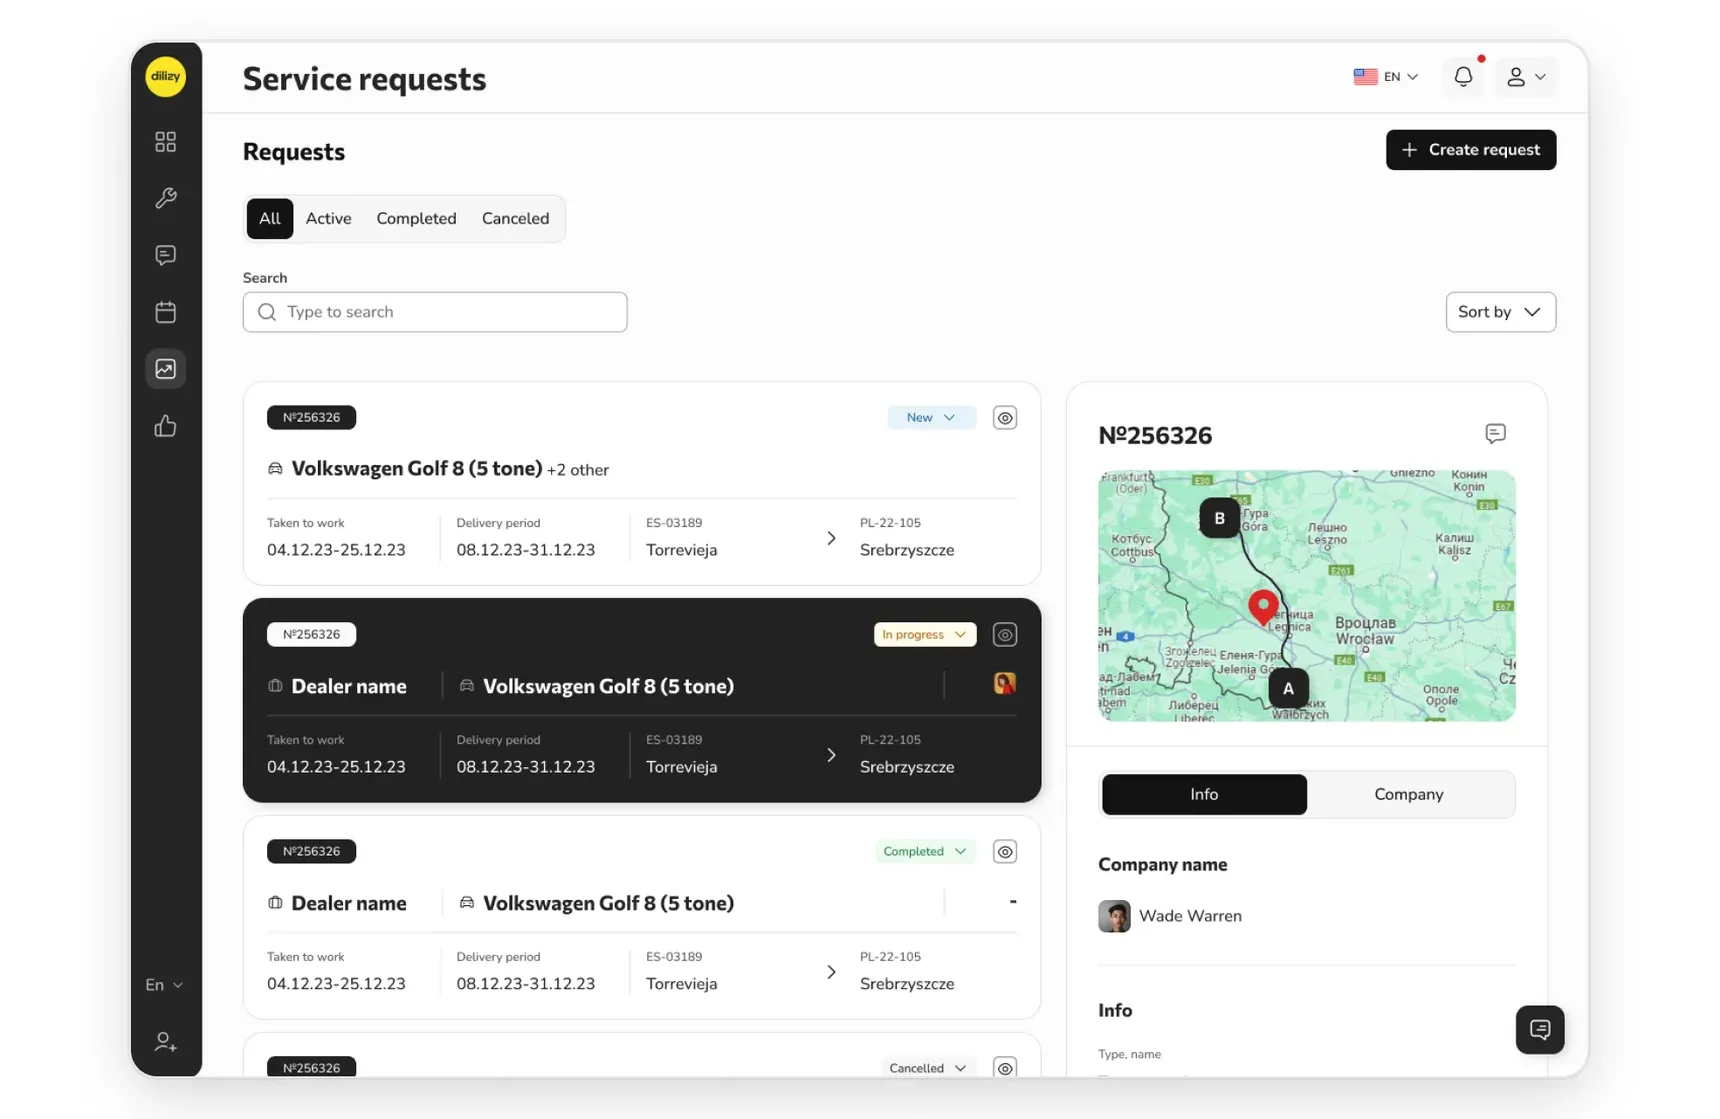Viewport: 1720px width, 1119px height.
Task: Expand the En language menu in sidebar
Action: (164, 985)
